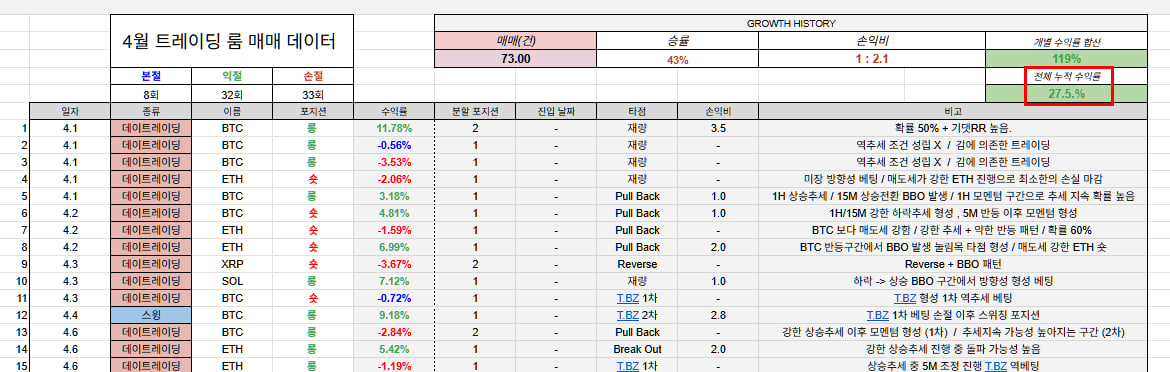The height and width of the screenshot is (372, 1170).
Task: Select the 진입 날짜 column header
Action: [x=556, y=111]
